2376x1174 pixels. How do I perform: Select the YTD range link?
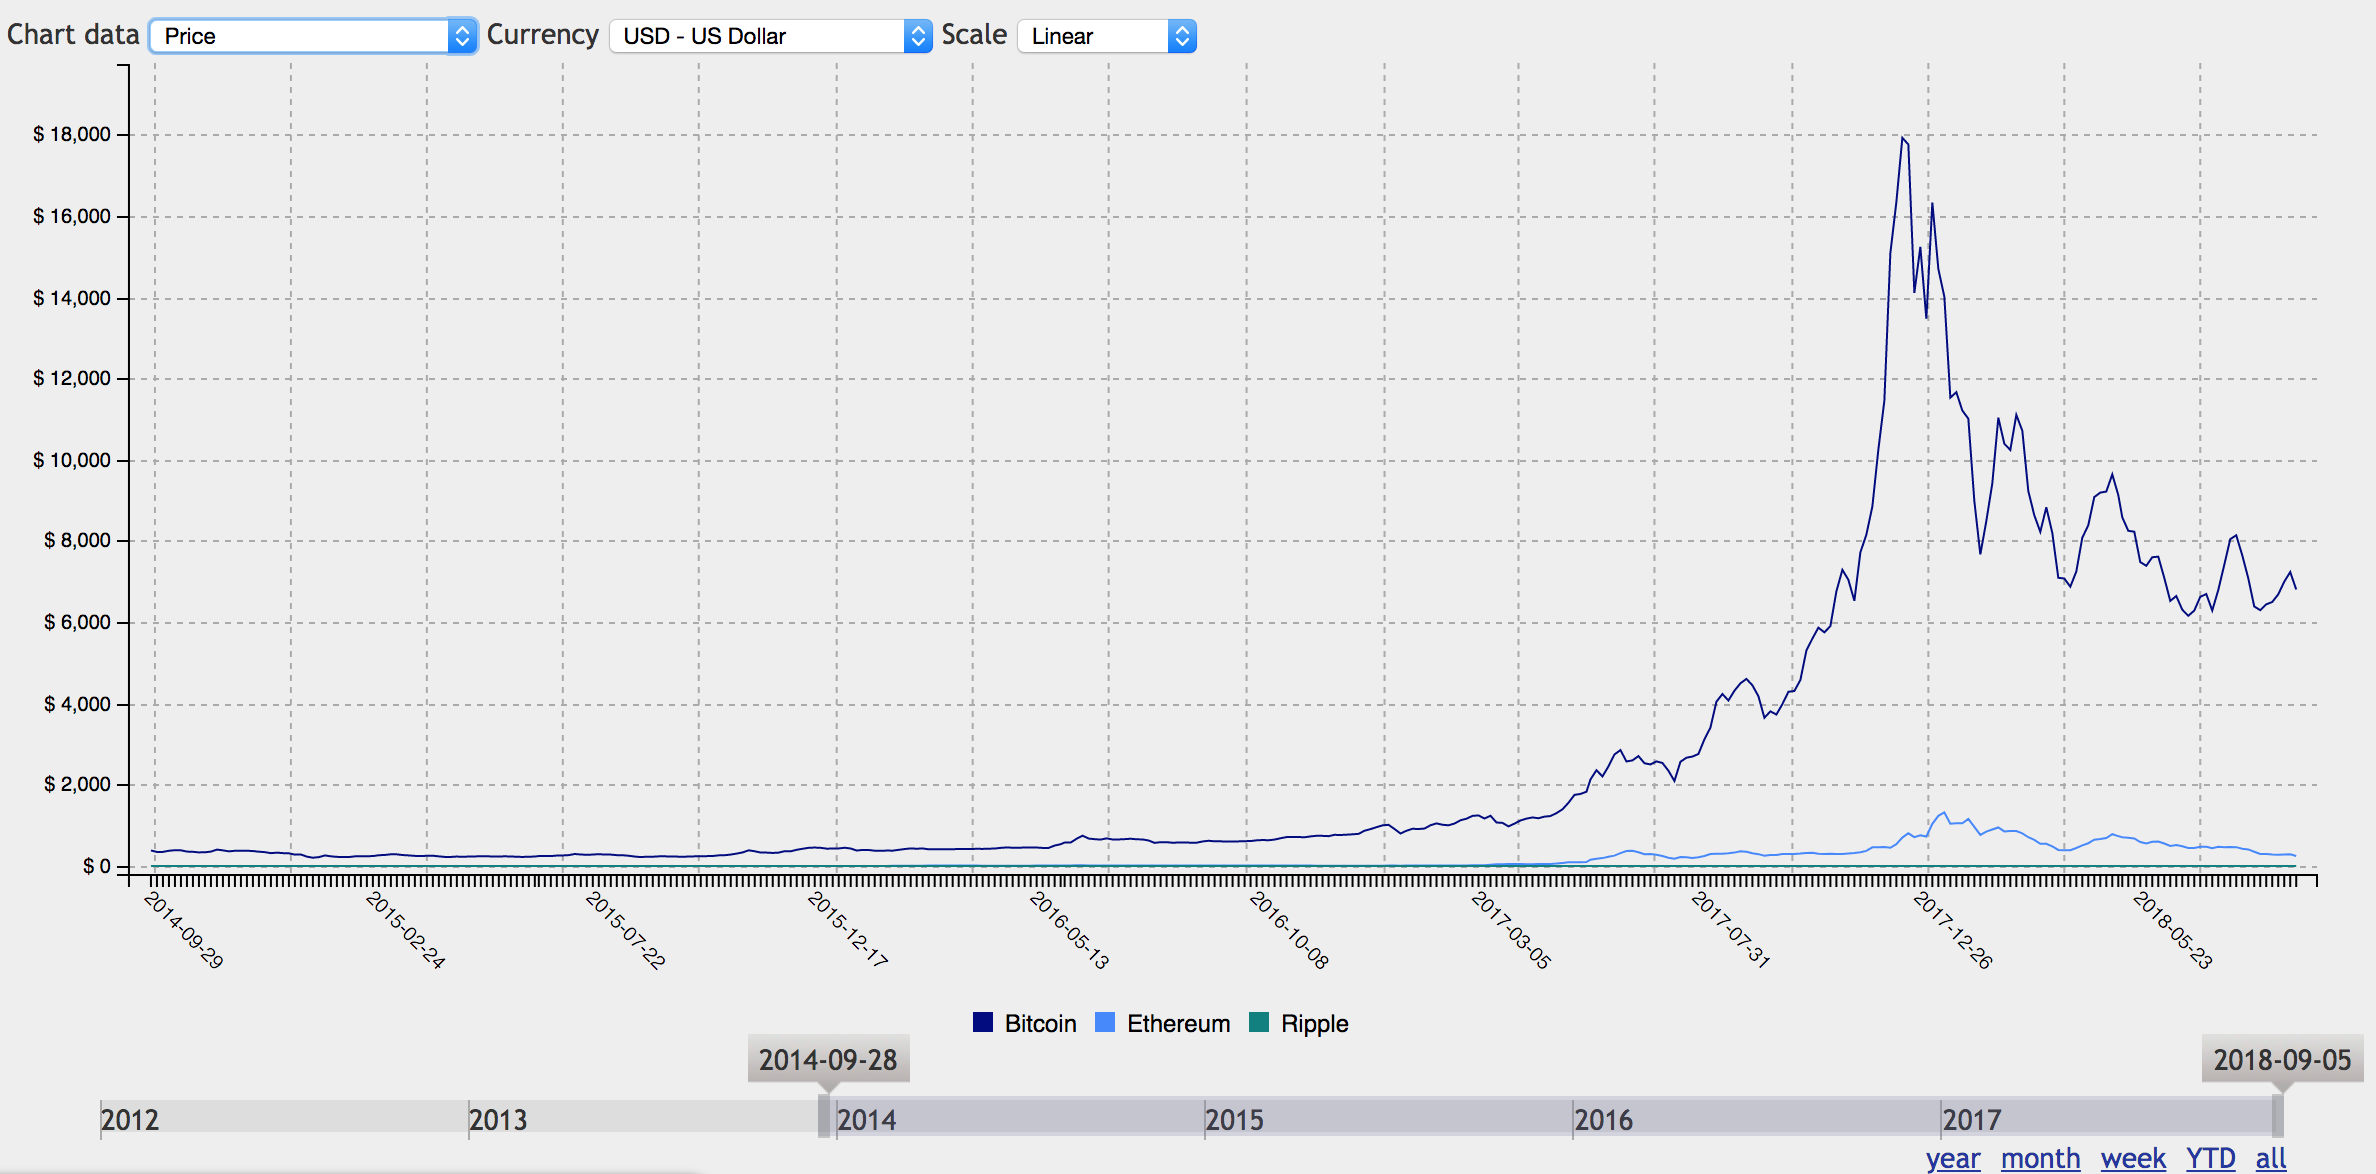(2210, 1158)
